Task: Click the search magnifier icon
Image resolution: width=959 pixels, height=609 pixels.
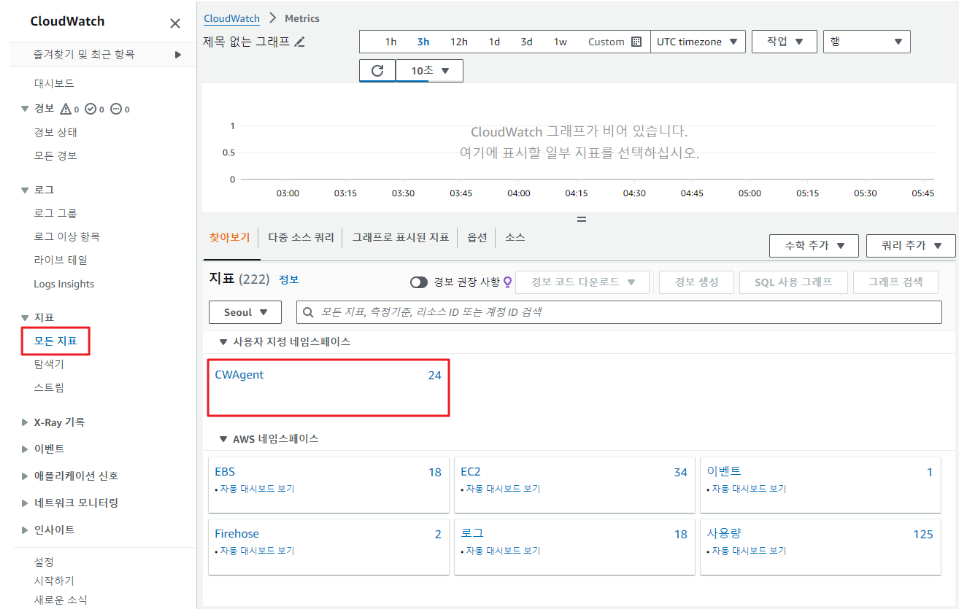Action: click(308, 312)
